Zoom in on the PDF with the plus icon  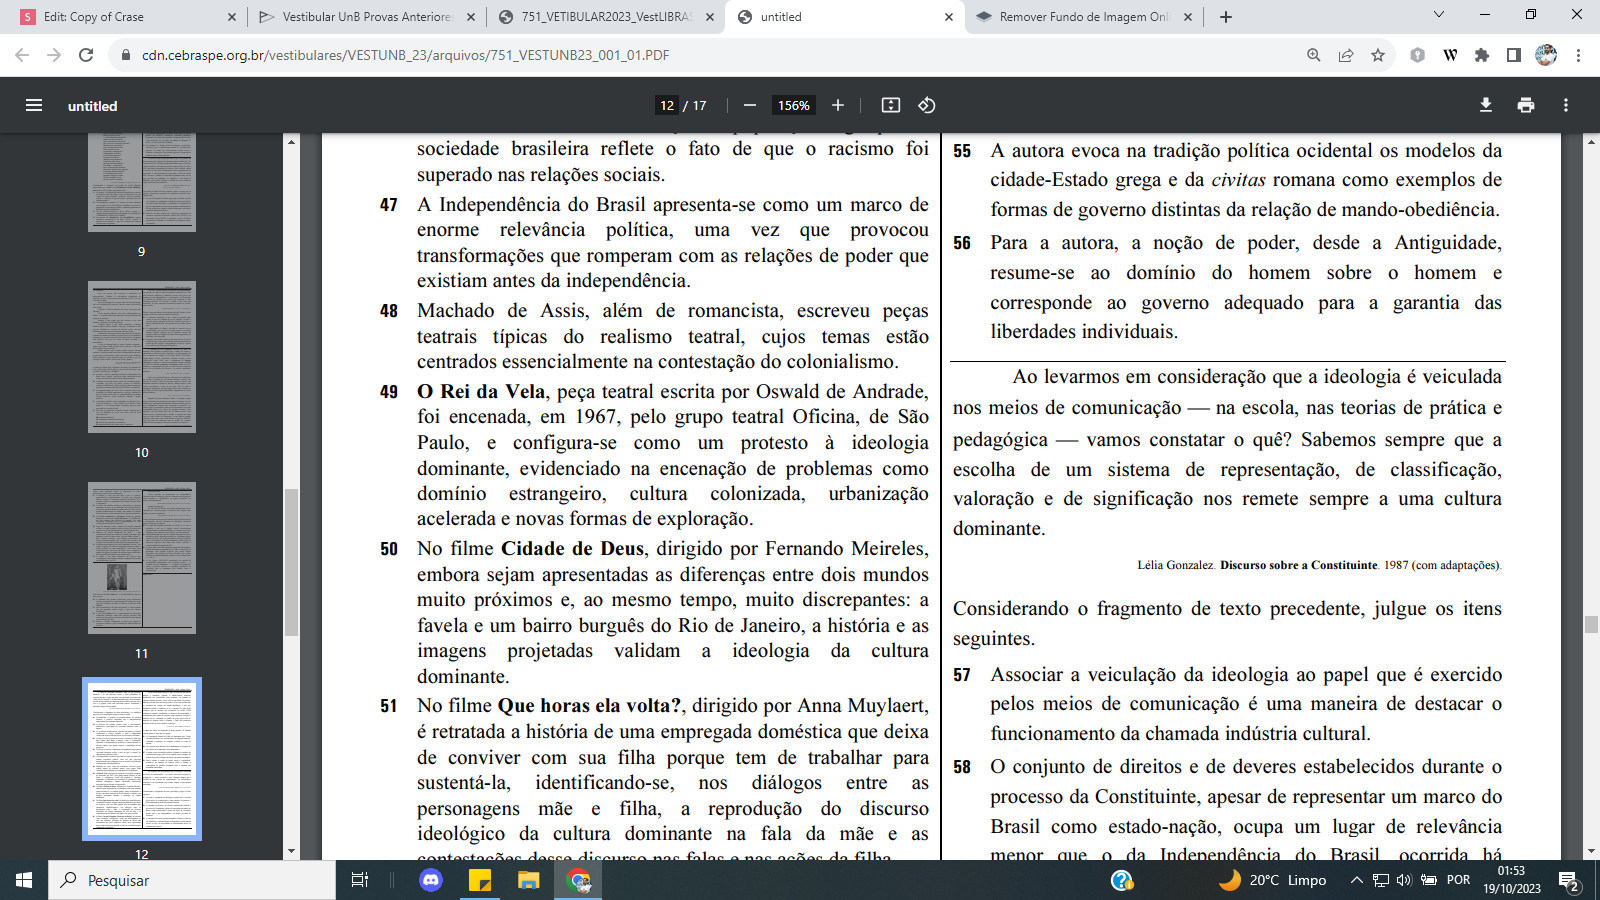click(x=838, y=105)
